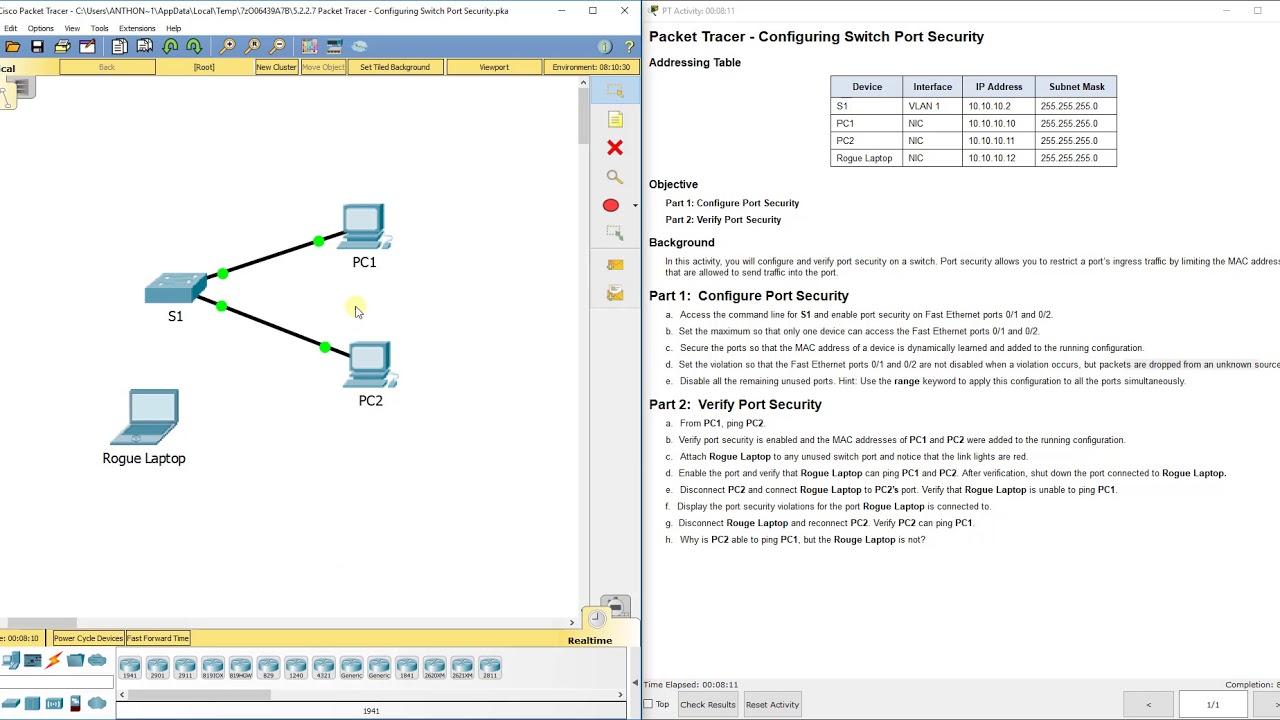Image resolution: width=1280 pixels, height=720 pixels.
Task: Select the red ellipse drawing tool
Action: 611,205
